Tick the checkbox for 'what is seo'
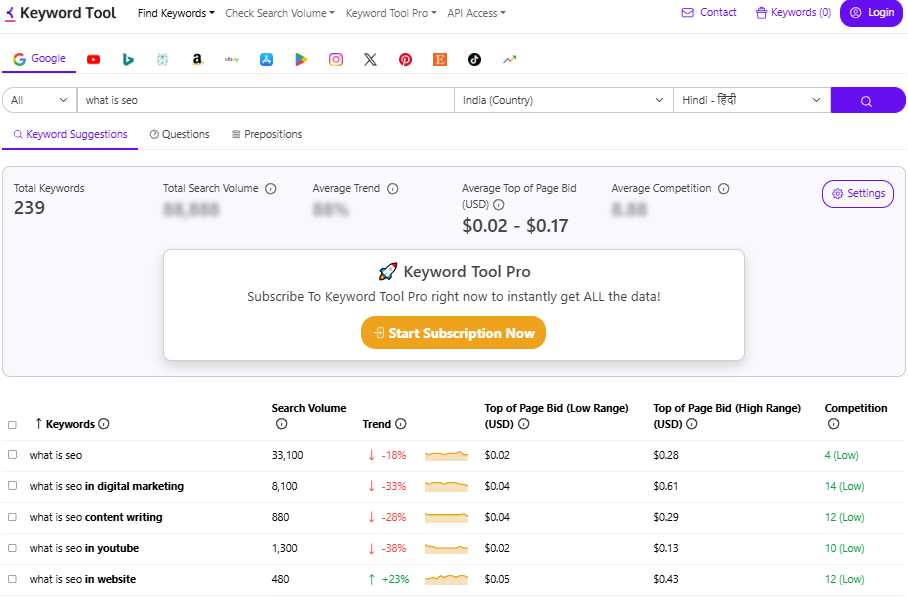 pos(13,455)
